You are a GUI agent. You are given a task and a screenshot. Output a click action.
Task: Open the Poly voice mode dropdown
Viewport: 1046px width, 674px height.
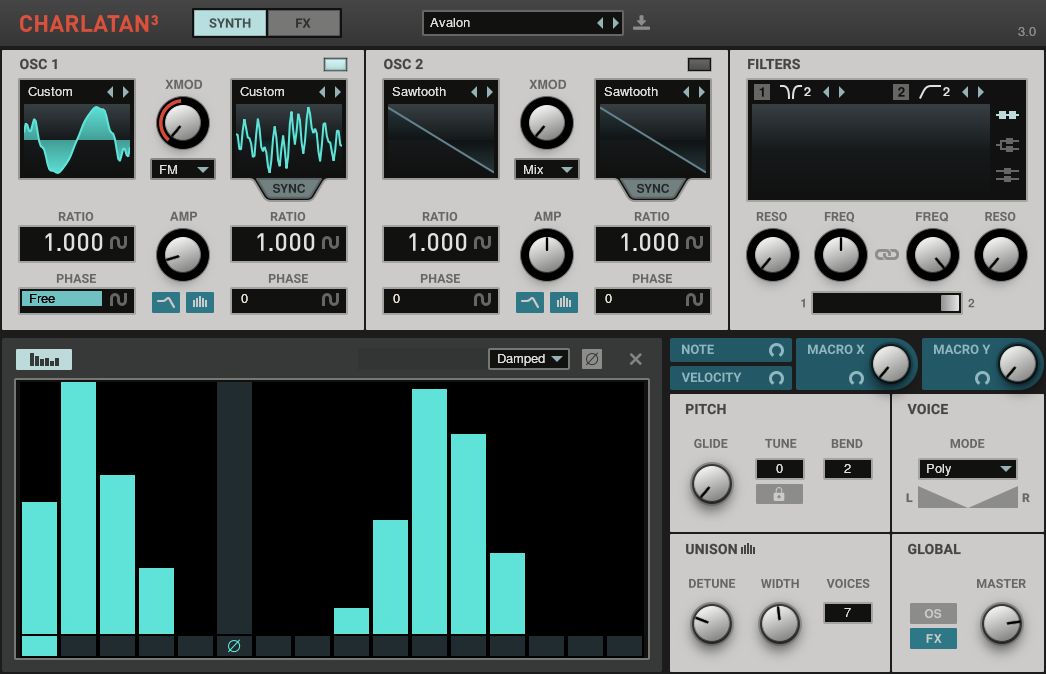point(967,469)
